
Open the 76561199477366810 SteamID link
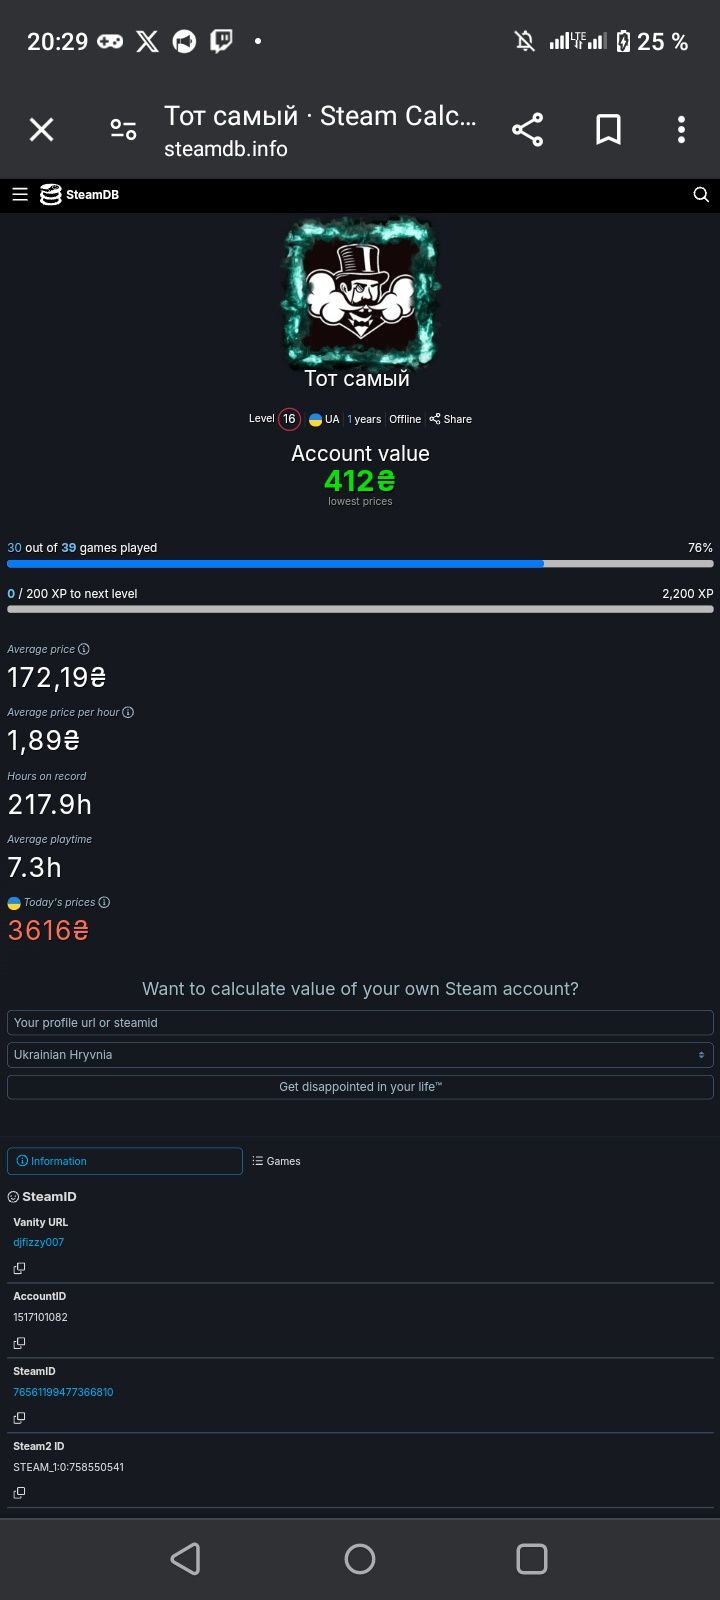coord(63,1392)
